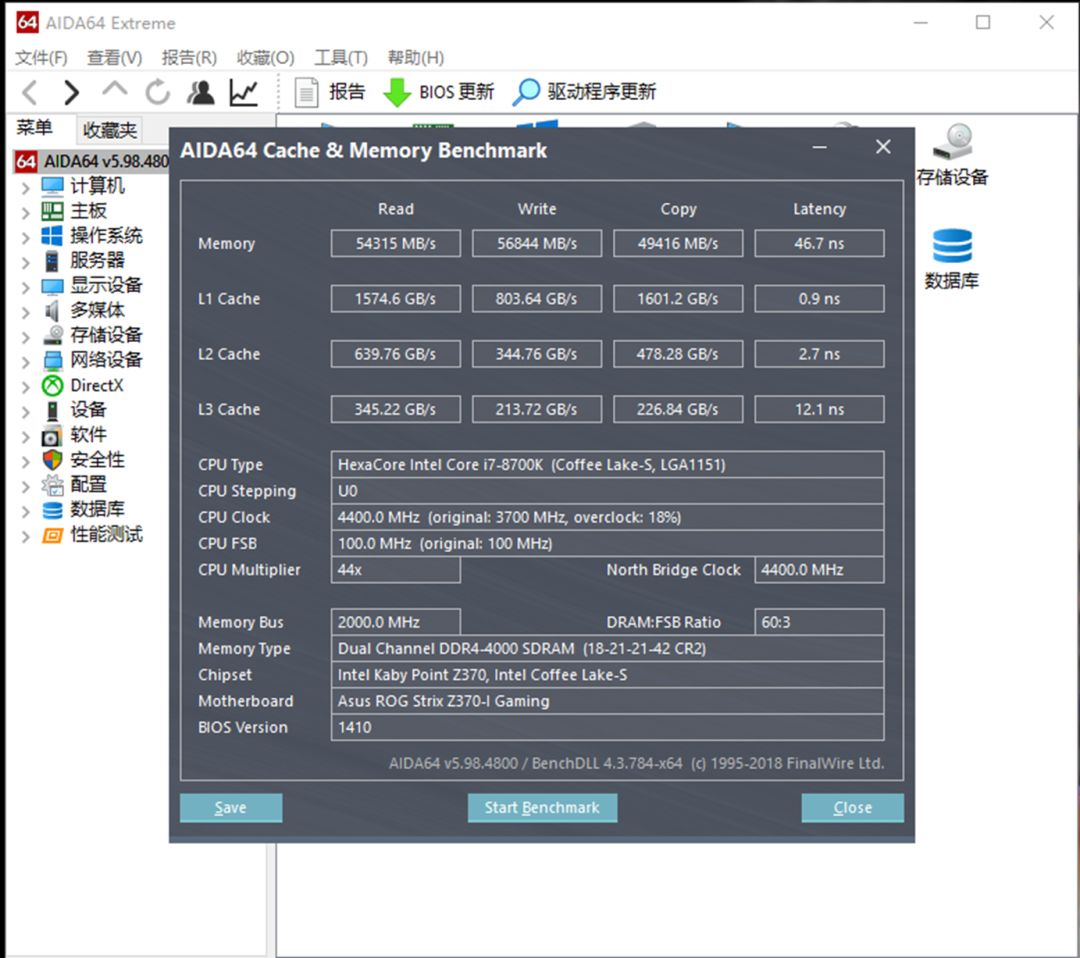Image resolution: width=1080 pixels, height=958 pixels.
Task: Select the 操作系统 Windows tree icon
Action: point(52,236)
